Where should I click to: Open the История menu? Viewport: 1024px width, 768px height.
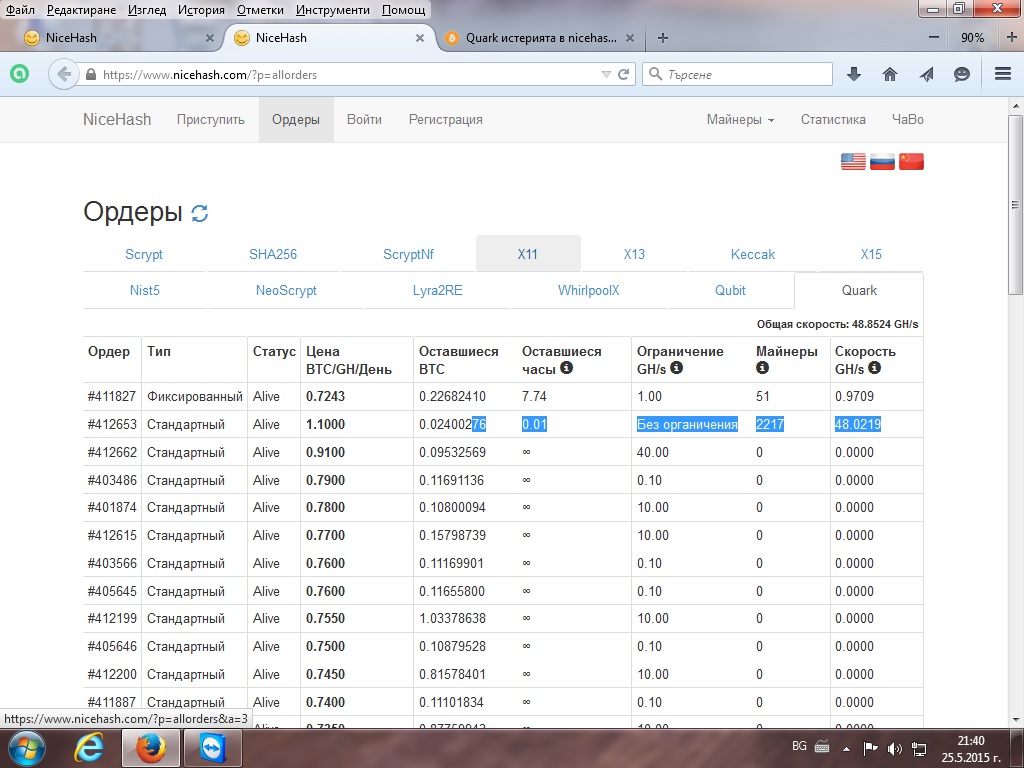point(201,10)
